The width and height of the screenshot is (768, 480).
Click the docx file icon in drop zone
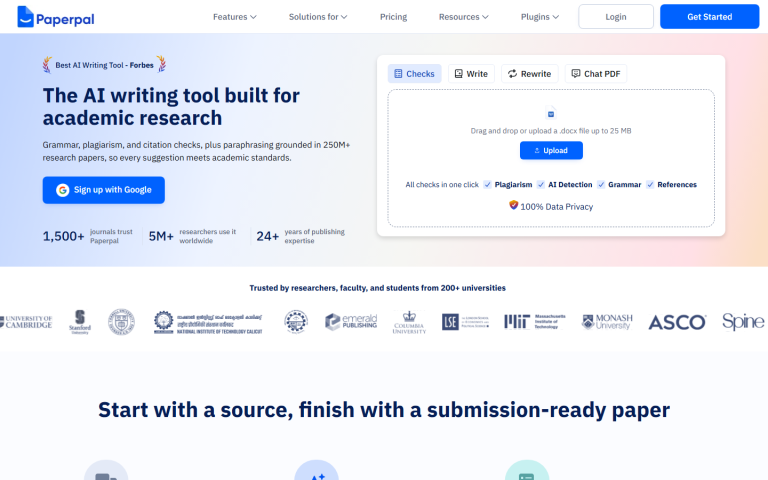click(x=551, y=113)
